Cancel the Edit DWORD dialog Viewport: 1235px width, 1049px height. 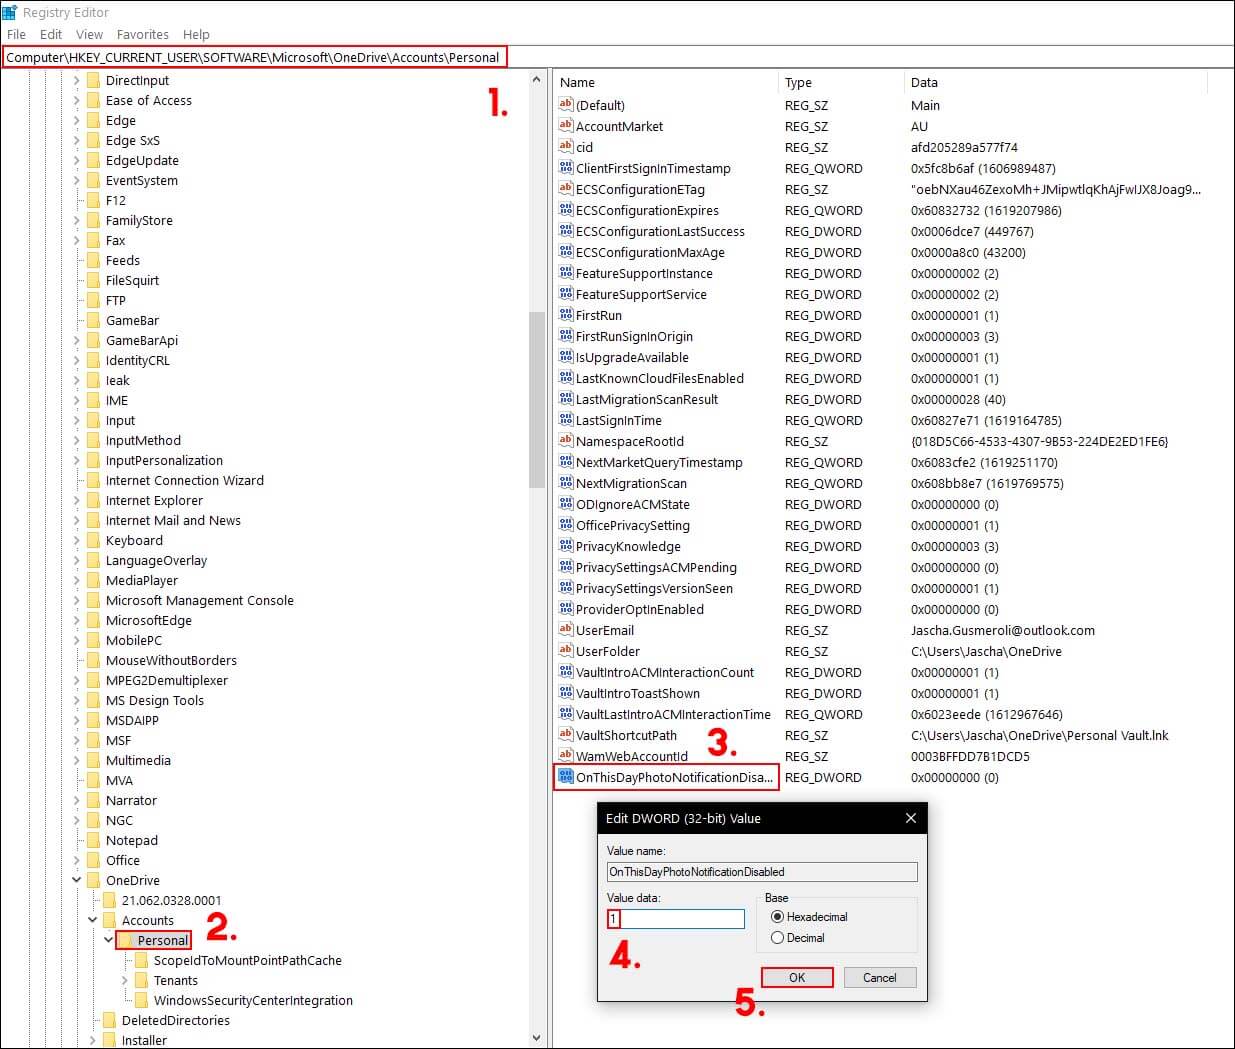point(880,977)
